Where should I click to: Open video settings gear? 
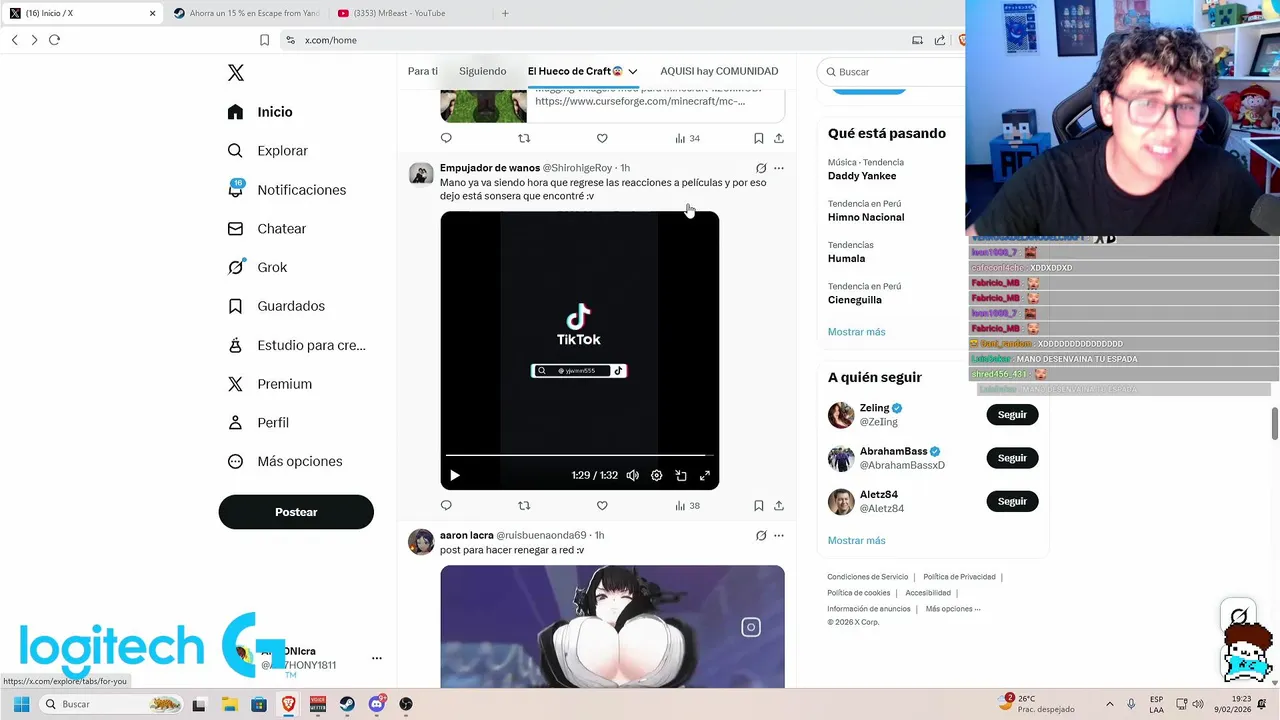point(657,476)
